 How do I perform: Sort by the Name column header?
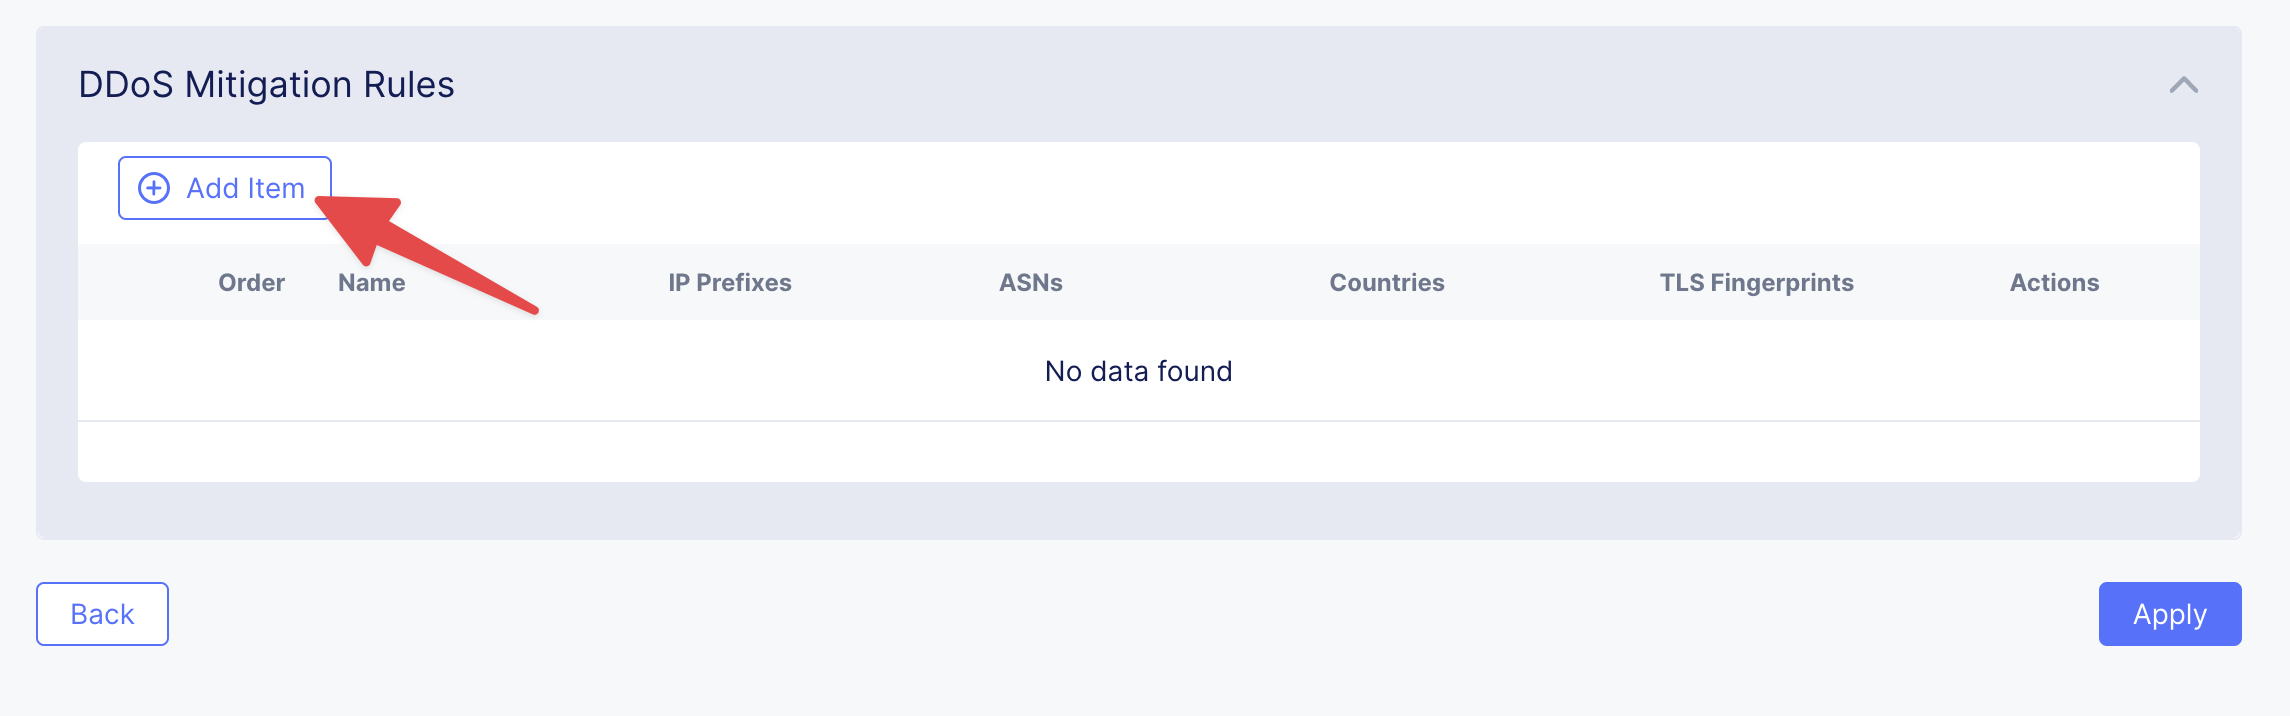click(x=371, y=283)
